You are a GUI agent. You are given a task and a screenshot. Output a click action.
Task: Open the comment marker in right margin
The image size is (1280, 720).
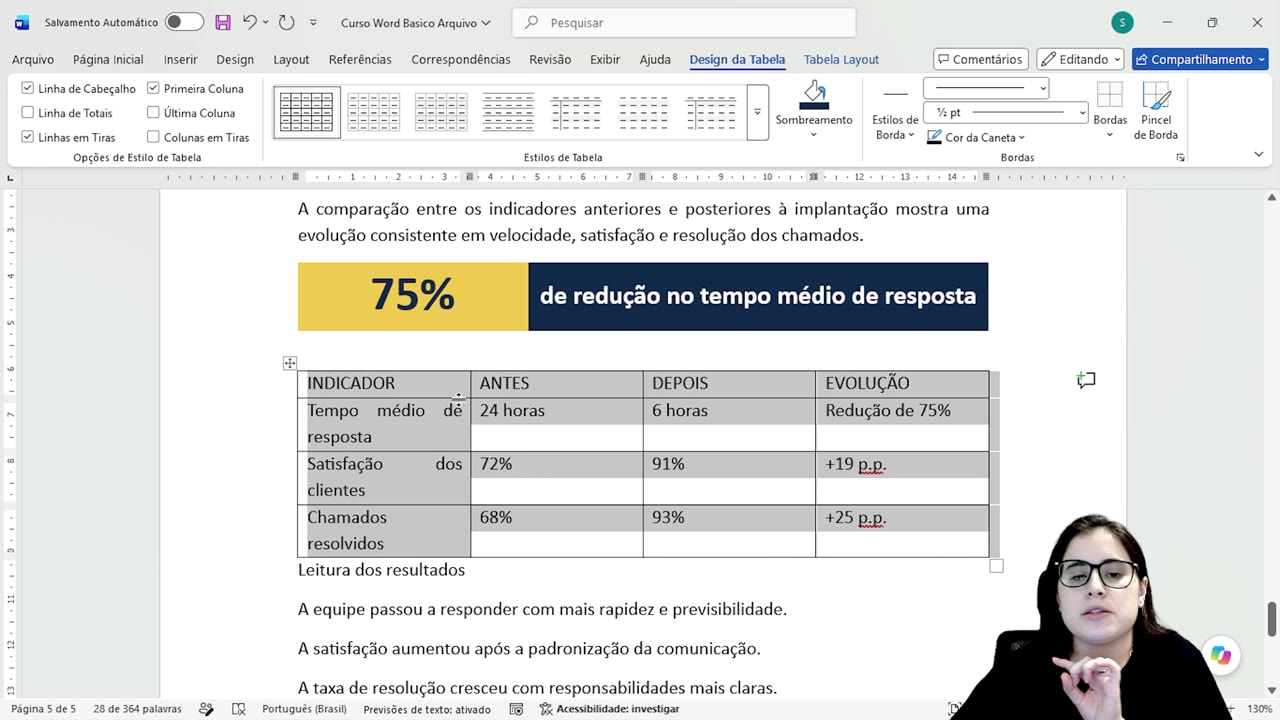[x=1086, y=380]
